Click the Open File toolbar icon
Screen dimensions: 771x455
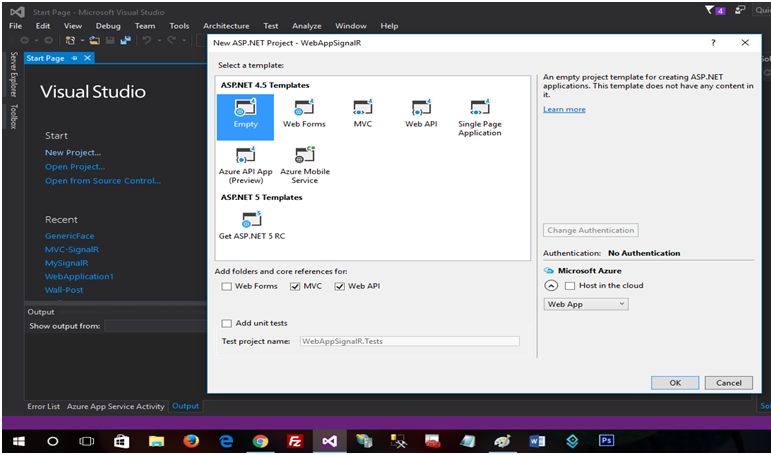(94, 40)
